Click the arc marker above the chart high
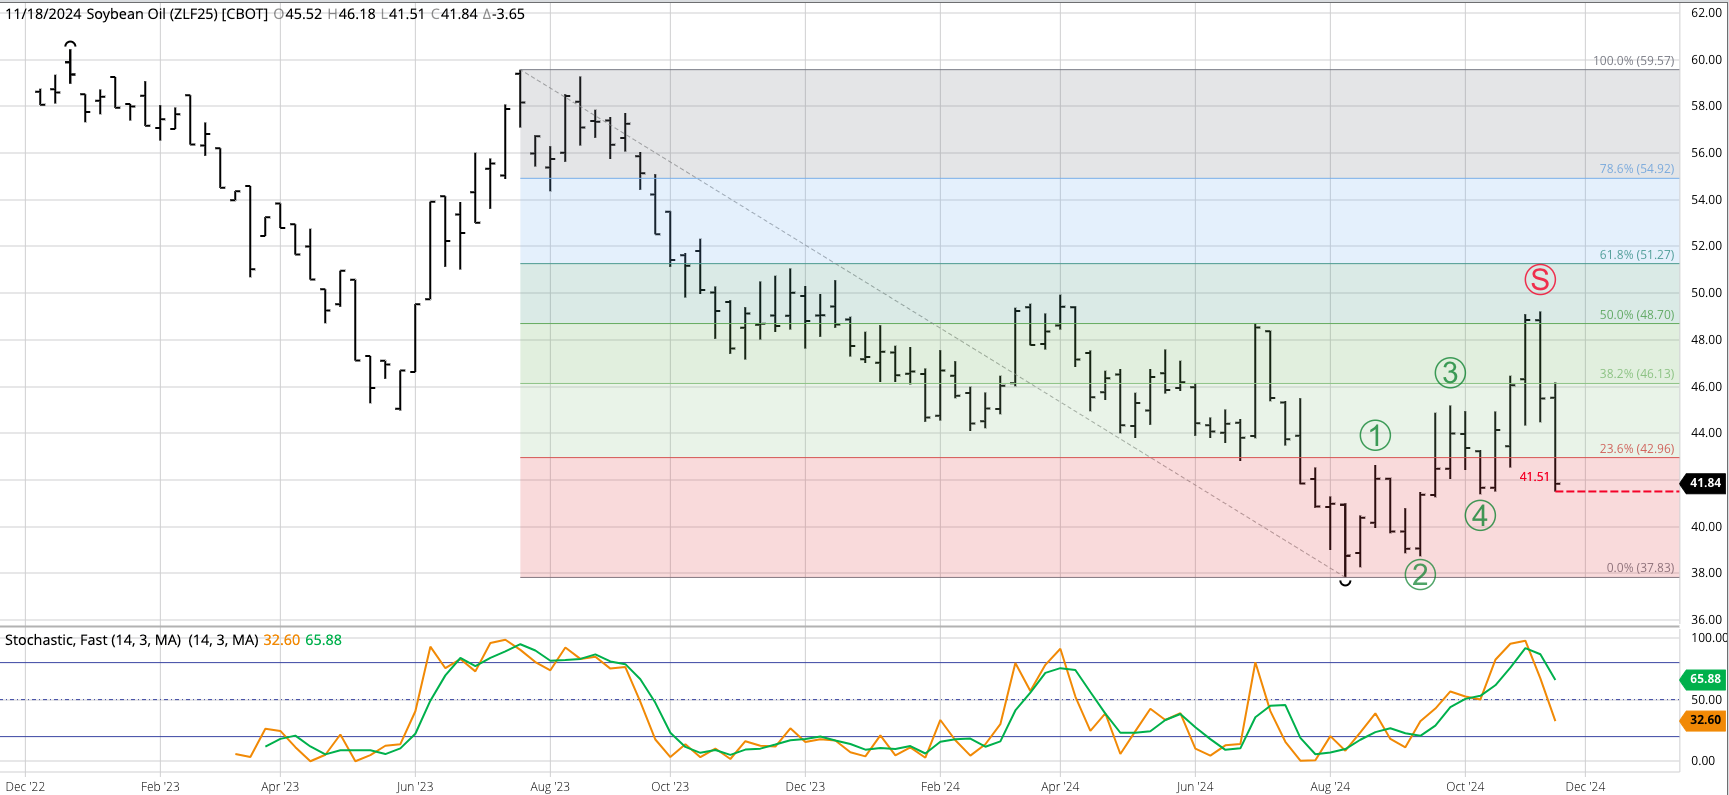The image size is (1729, 795). (70, 45)
